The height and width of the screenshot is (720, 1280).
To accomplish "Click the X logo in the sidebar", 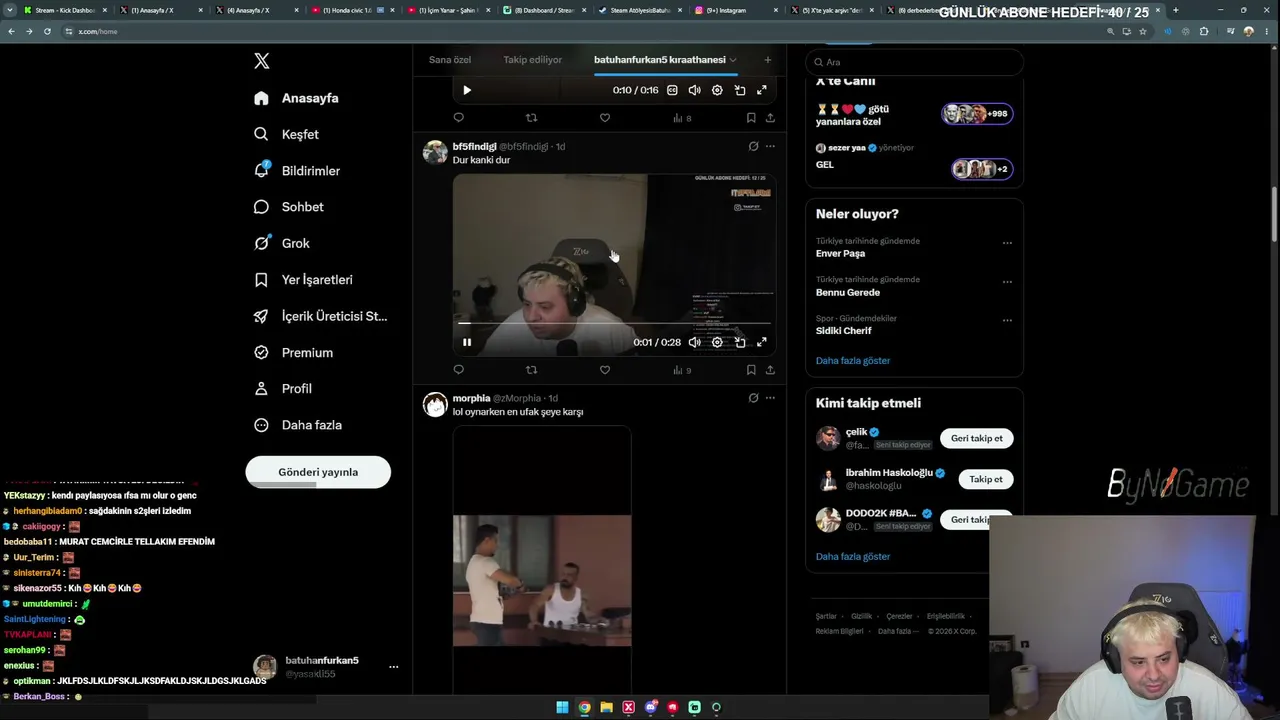I will [x=262, y=61].
